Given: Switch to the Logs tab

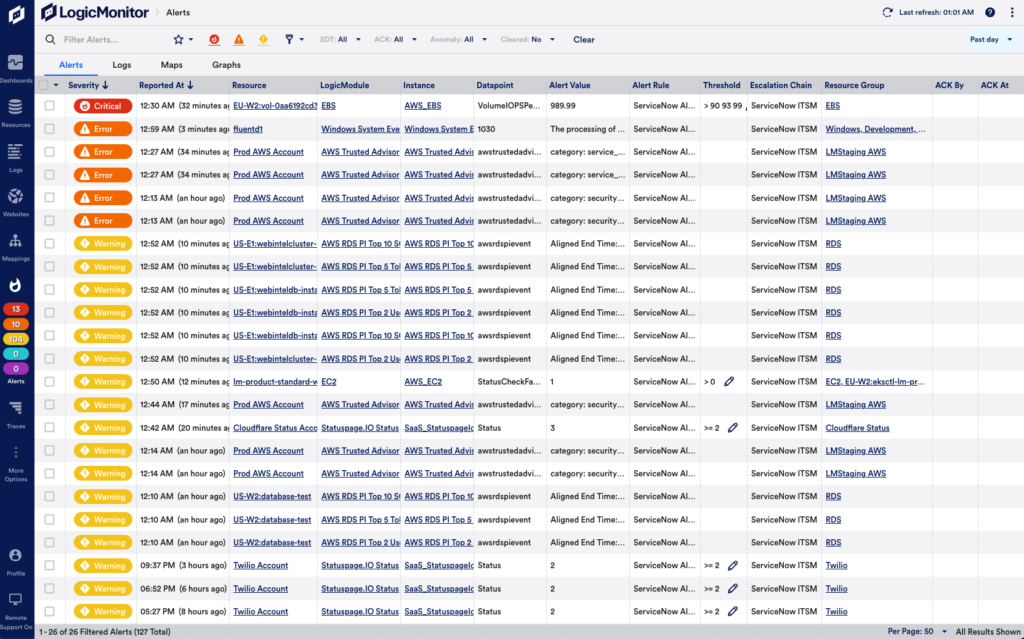Looking at the screenshot, I should [x=122, y=65].
